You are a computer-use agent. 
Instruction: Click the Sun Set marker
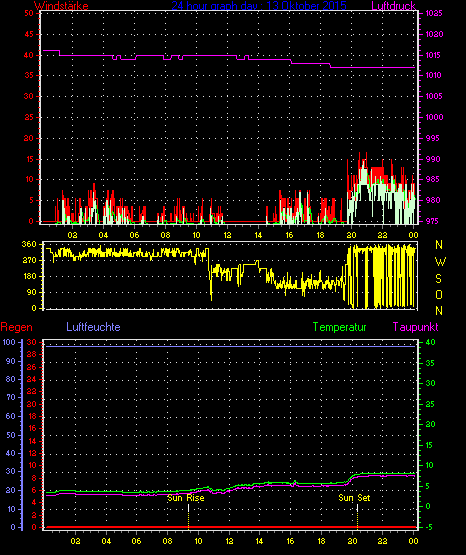[354, 498]
